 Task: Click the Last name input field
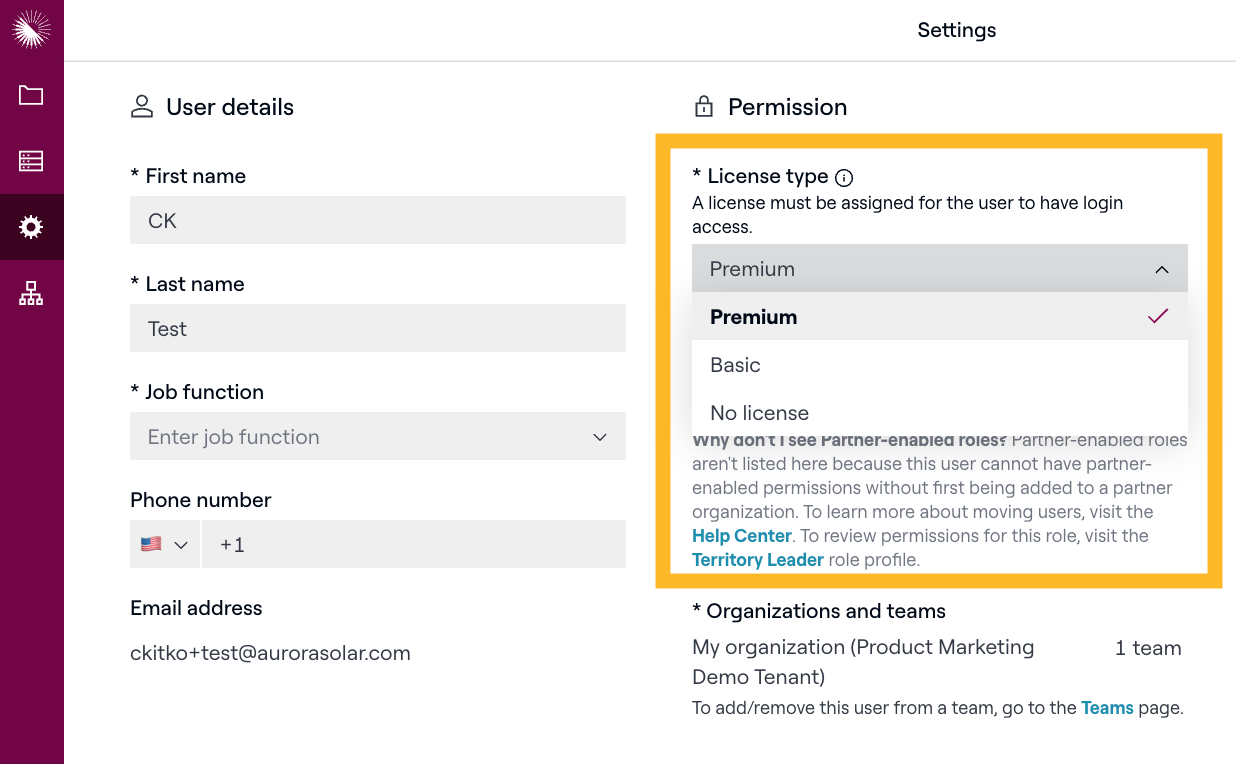pyautogui.click(x=377, y=329)
